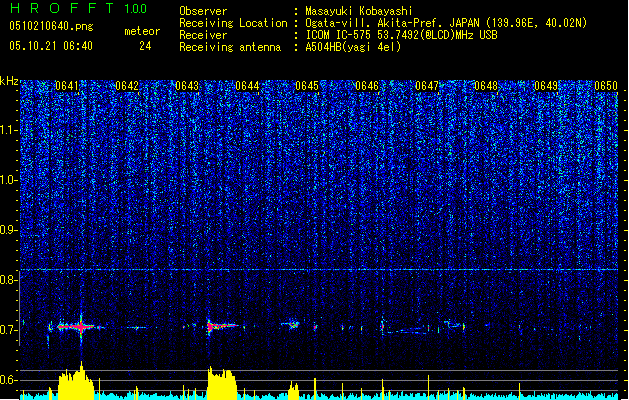Screen dimensions: 629x400
Task: Click the small yellow power peak near 0645
Action: (294, 391)
